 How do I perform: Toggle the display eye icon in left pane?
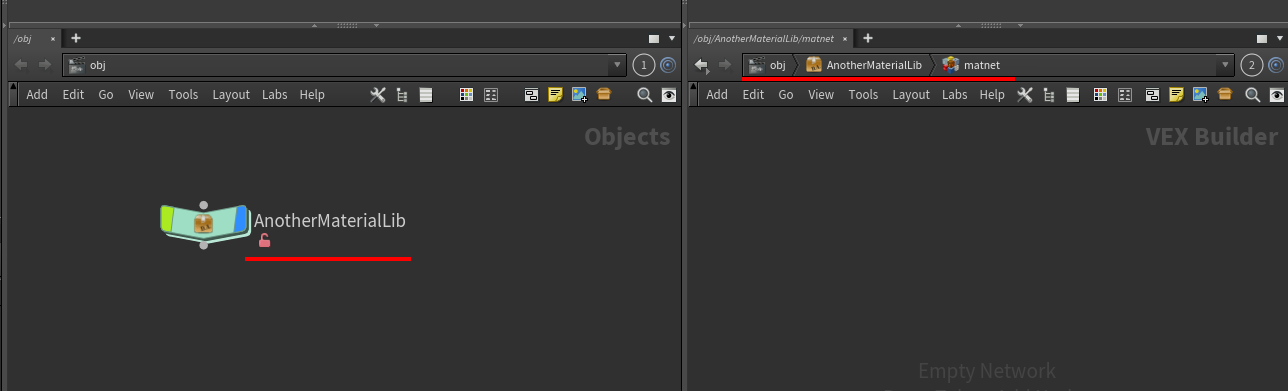point(669,95)
